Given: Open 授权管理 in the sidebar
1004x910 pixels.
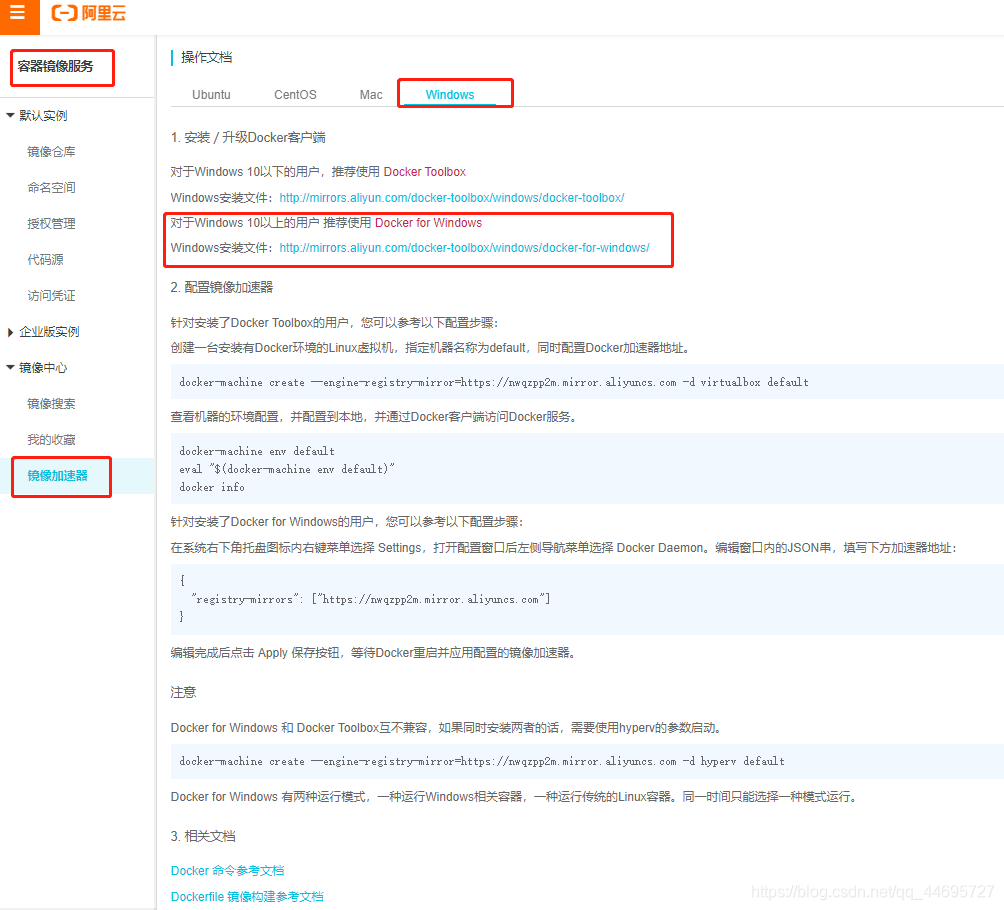Looking at the screenshot, I should 51,223.
